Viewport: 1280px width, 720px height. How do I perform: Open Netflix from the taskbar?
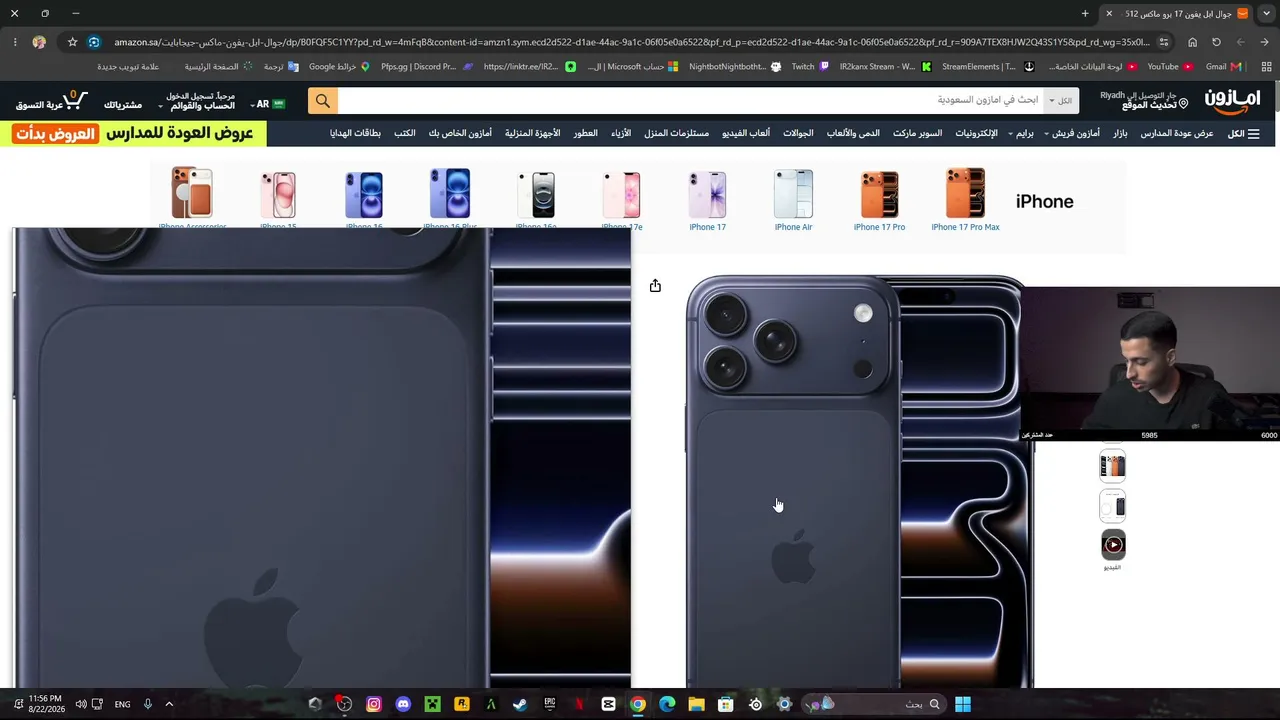(x=579, y=704)
